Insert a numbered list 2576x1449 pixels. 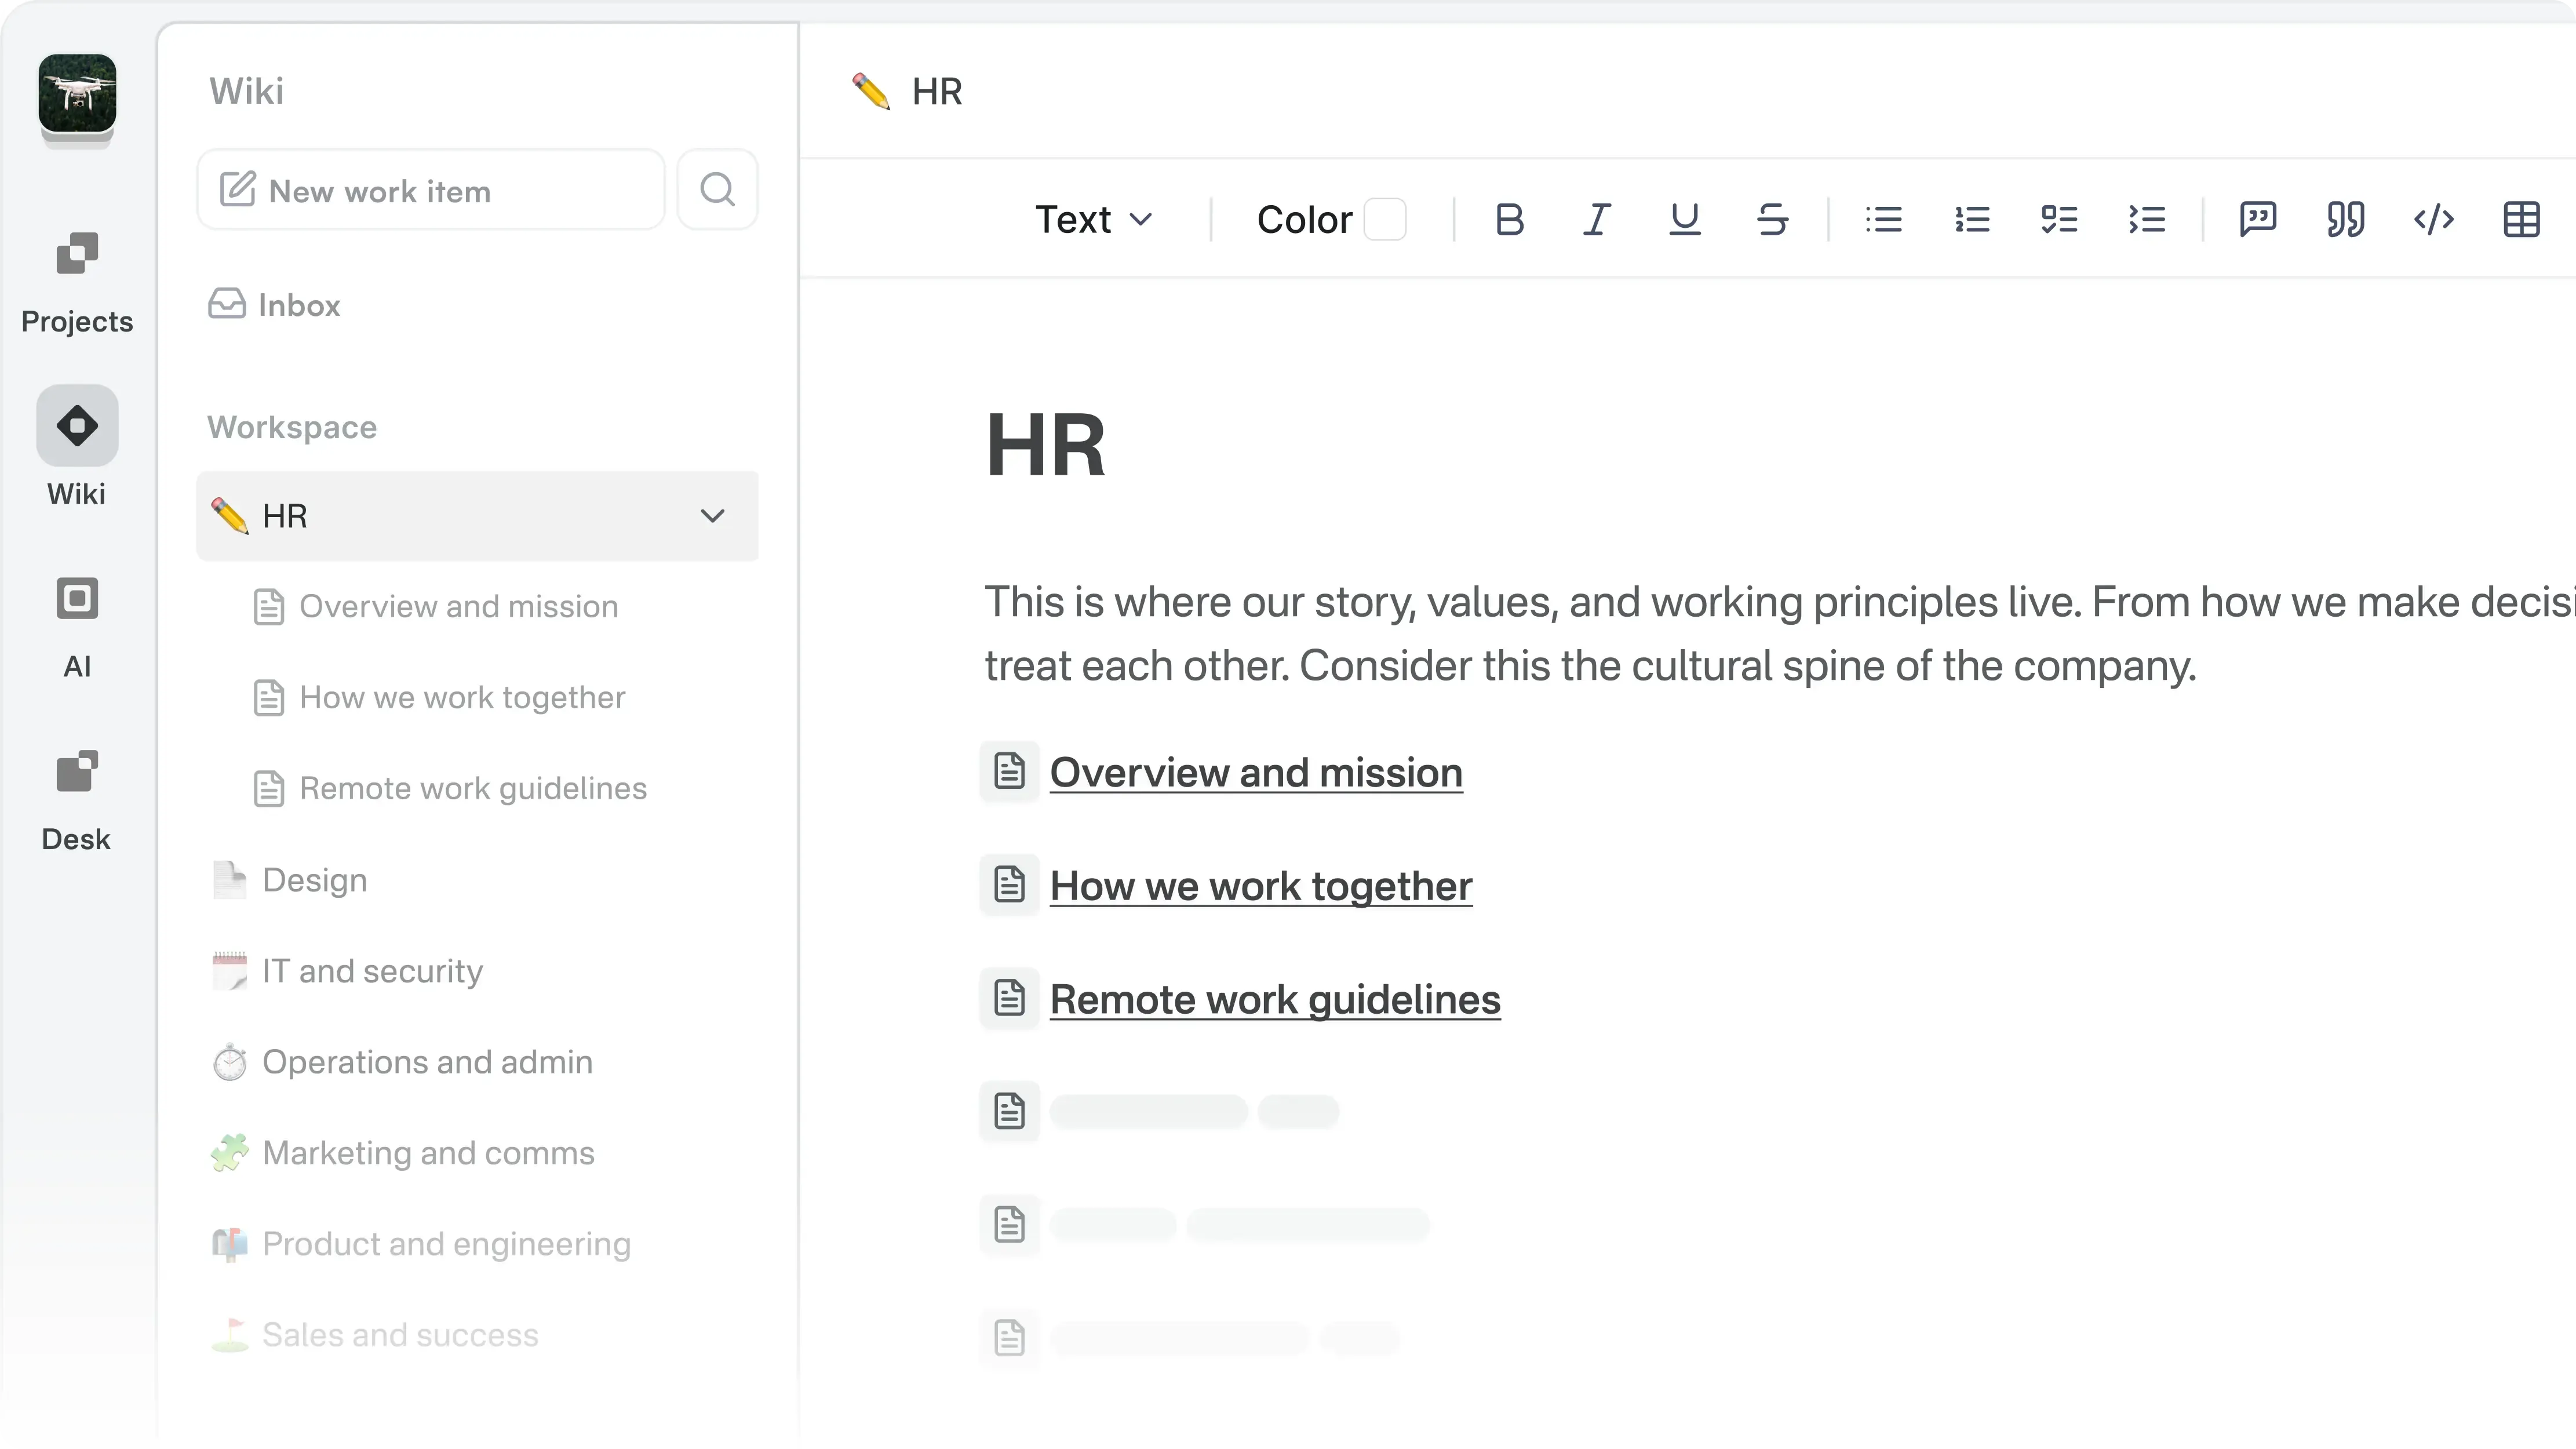1972,219
